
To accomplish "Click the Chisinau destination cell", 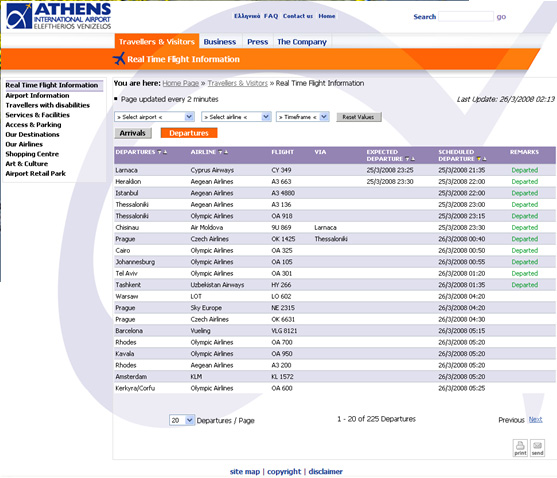I will coord(127,227).
